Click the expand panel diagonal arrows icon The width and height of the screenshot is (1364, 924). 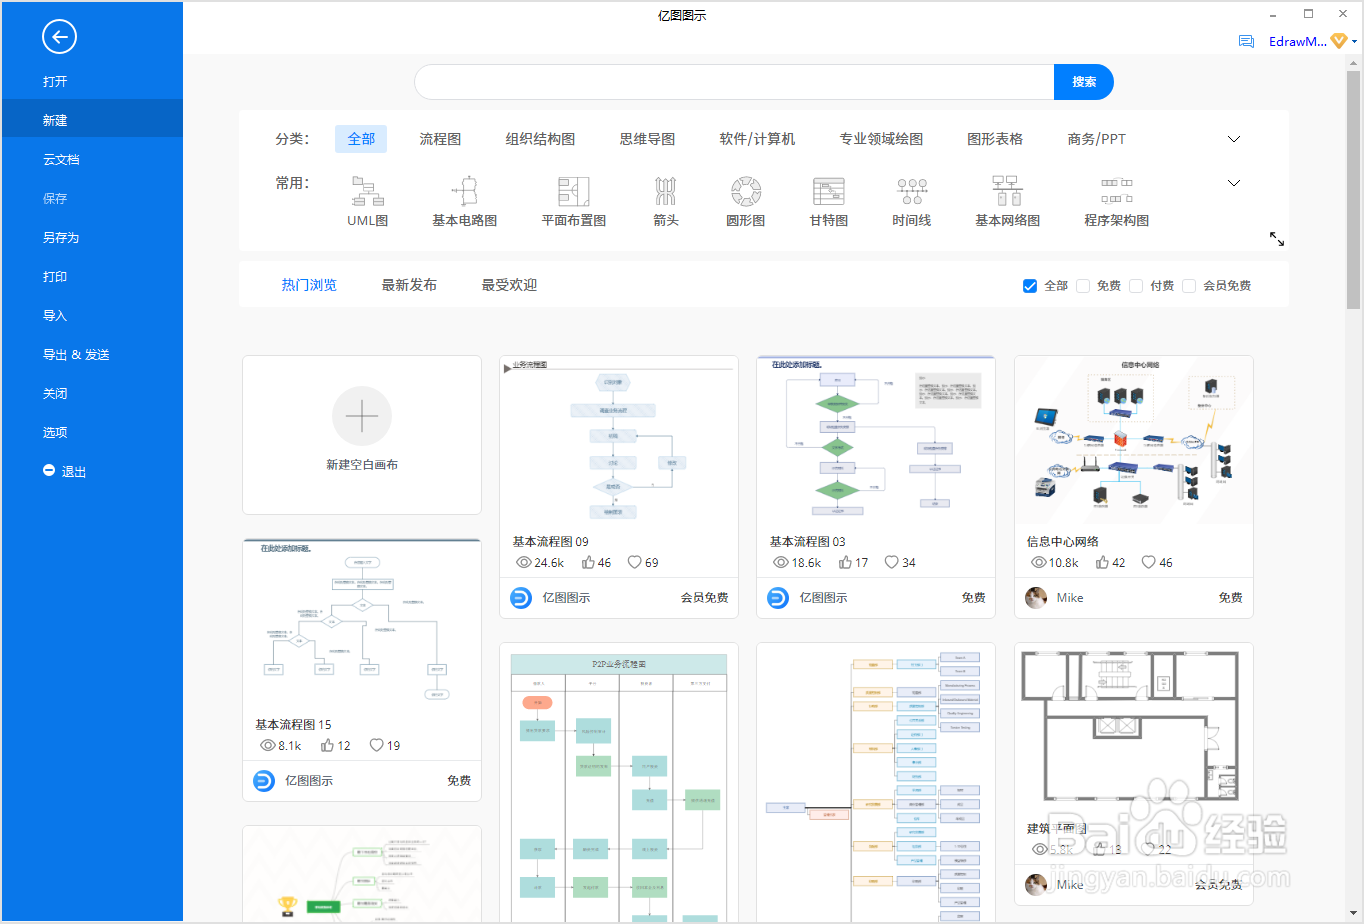click(x=1277, y=239)
